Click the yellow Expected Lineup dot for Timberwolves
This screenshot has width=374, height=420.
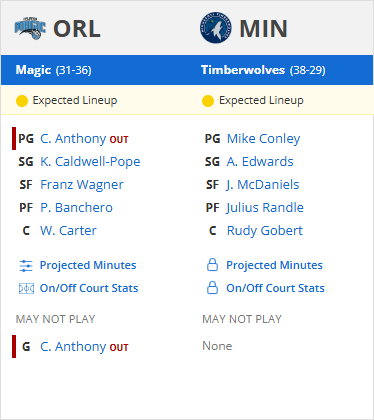(208, 101)
